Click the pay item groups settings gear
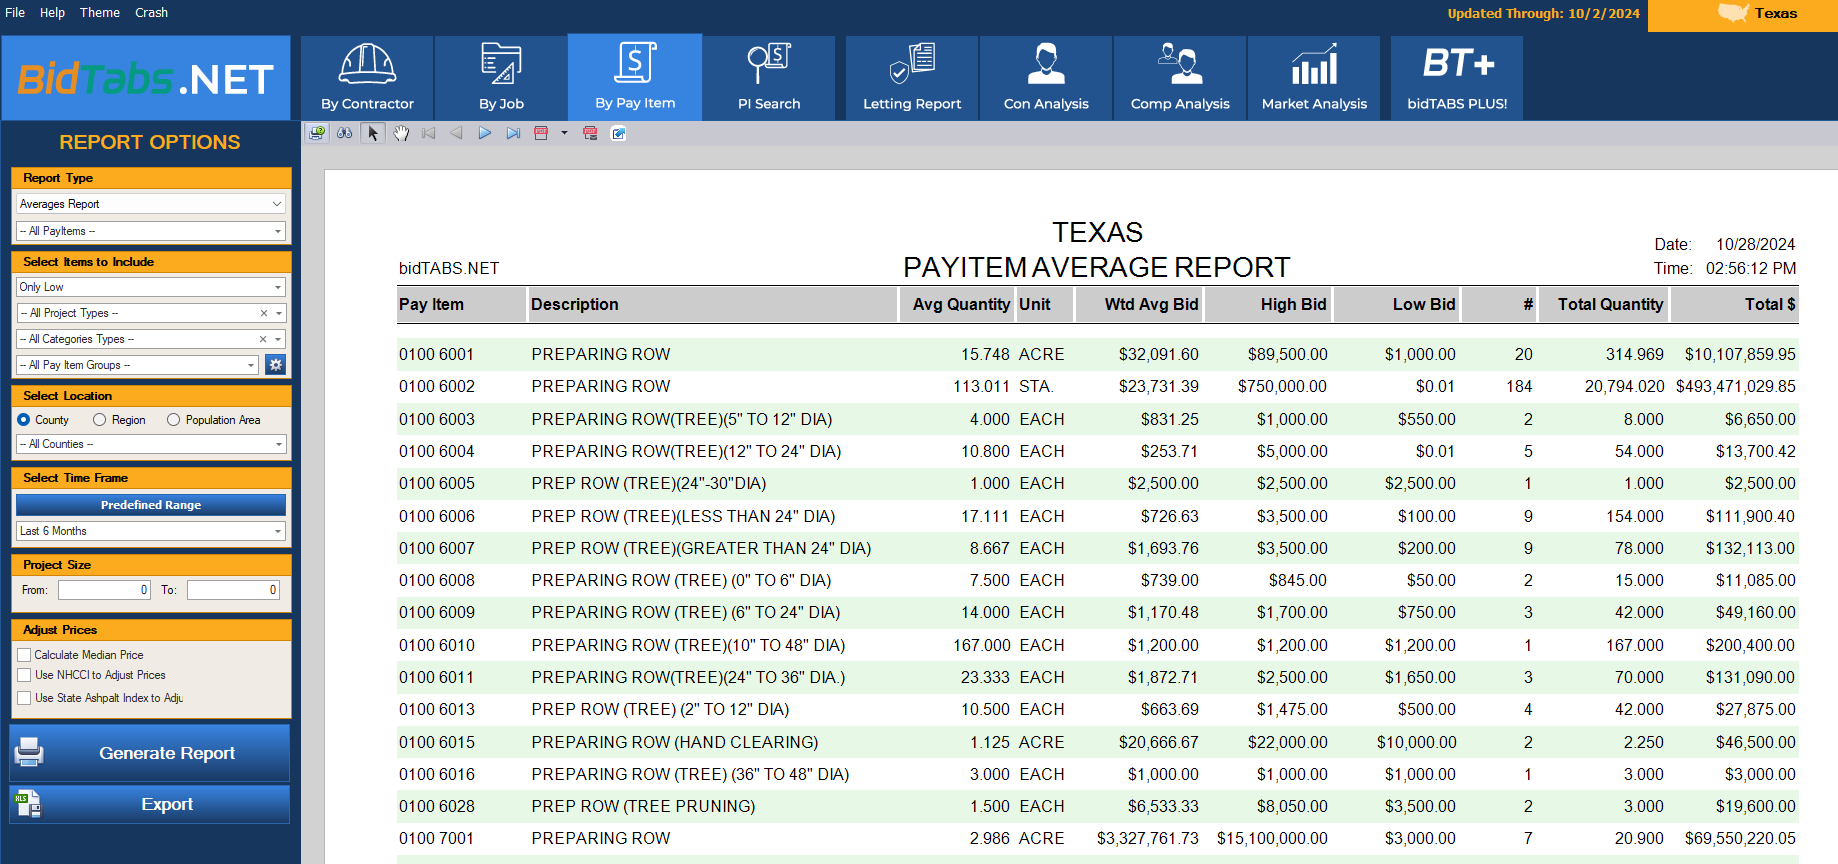 tap(276, 365)
